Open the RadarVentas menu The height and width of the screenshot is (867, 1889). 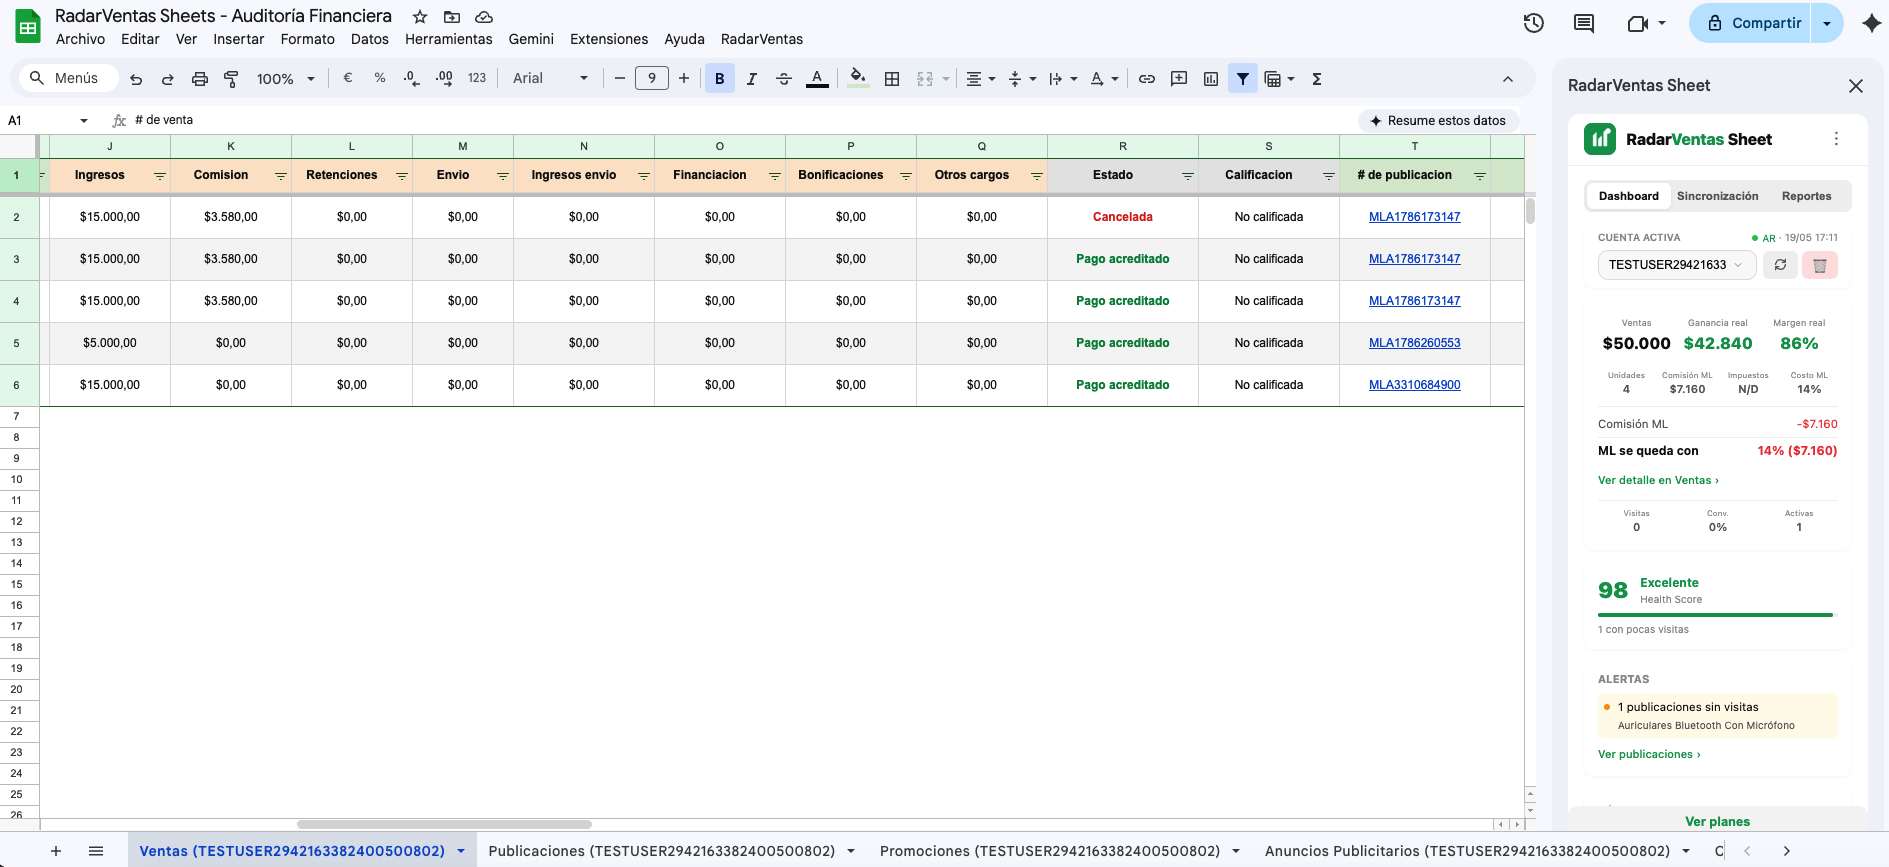pyautogui.click(x=762, y=39)
